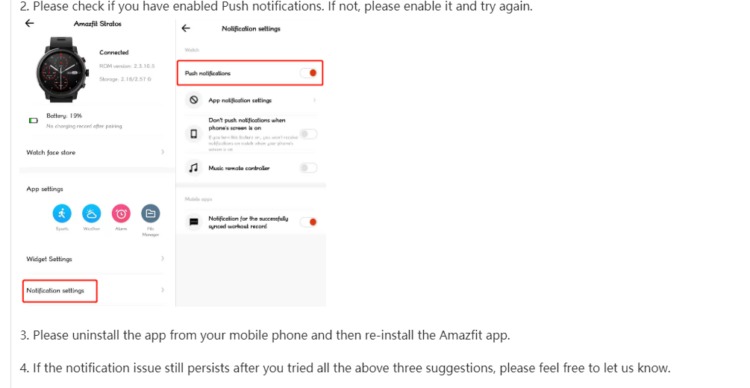Viewport: 750px width, 388px height.
Task: Click the Amazfit Stratos watch image
Action: click(63, 70)
